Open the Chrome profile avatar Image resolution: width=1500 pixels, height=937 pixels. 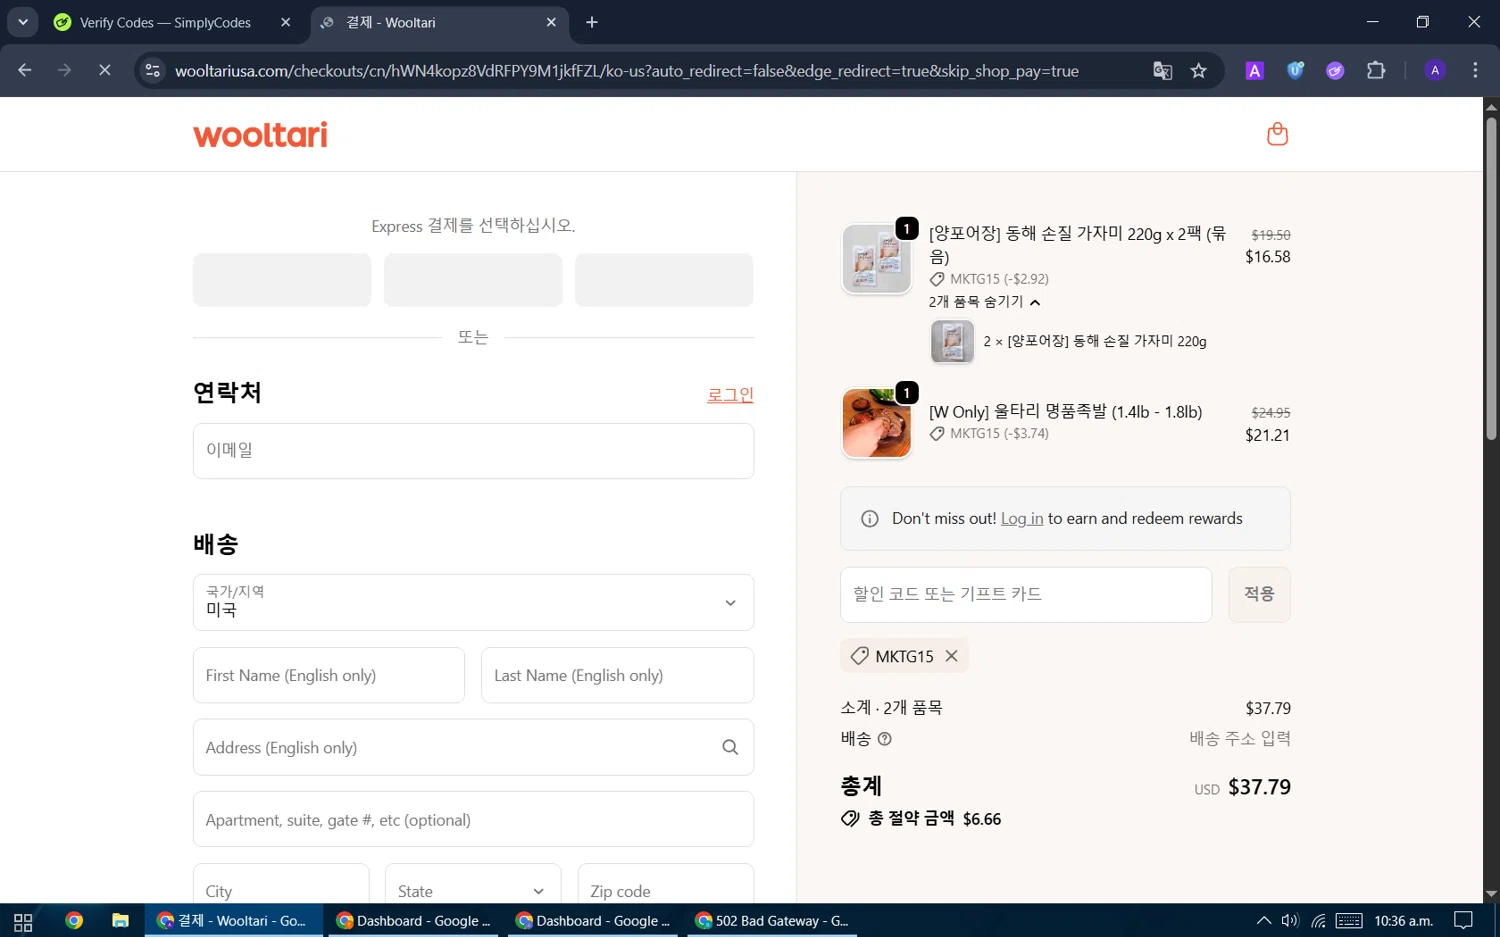(x=1435, y=70)
